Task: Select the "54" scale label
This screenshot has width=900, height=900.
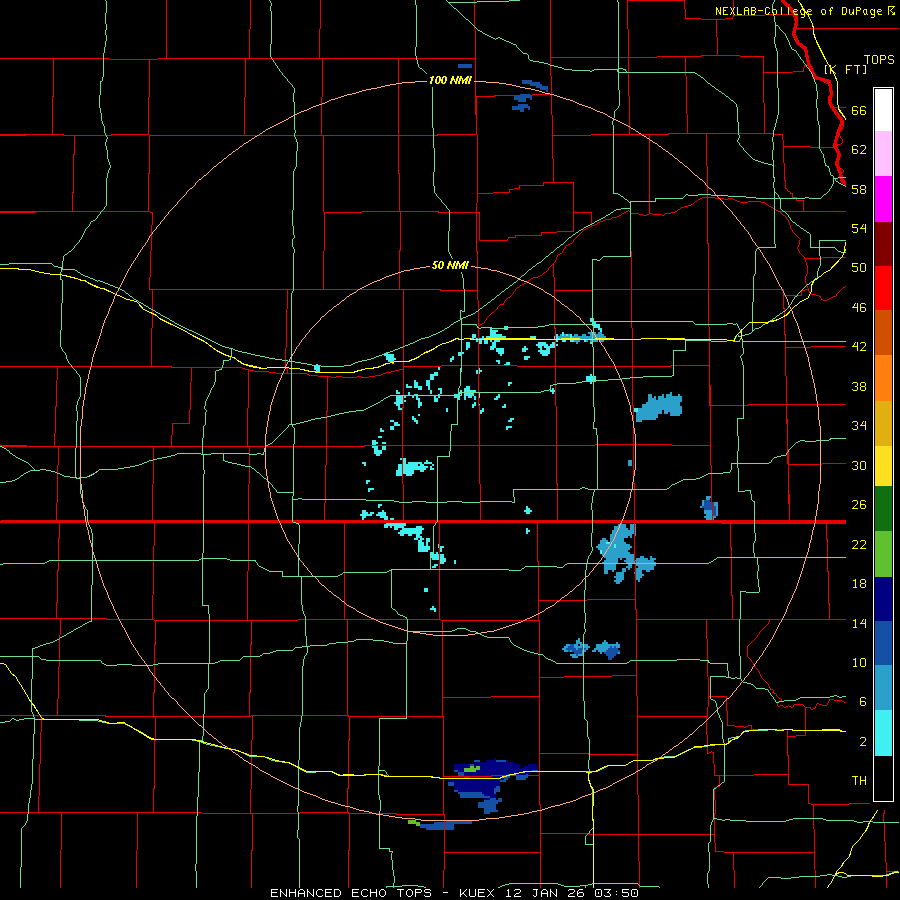Action: click(x=859, y=228)
